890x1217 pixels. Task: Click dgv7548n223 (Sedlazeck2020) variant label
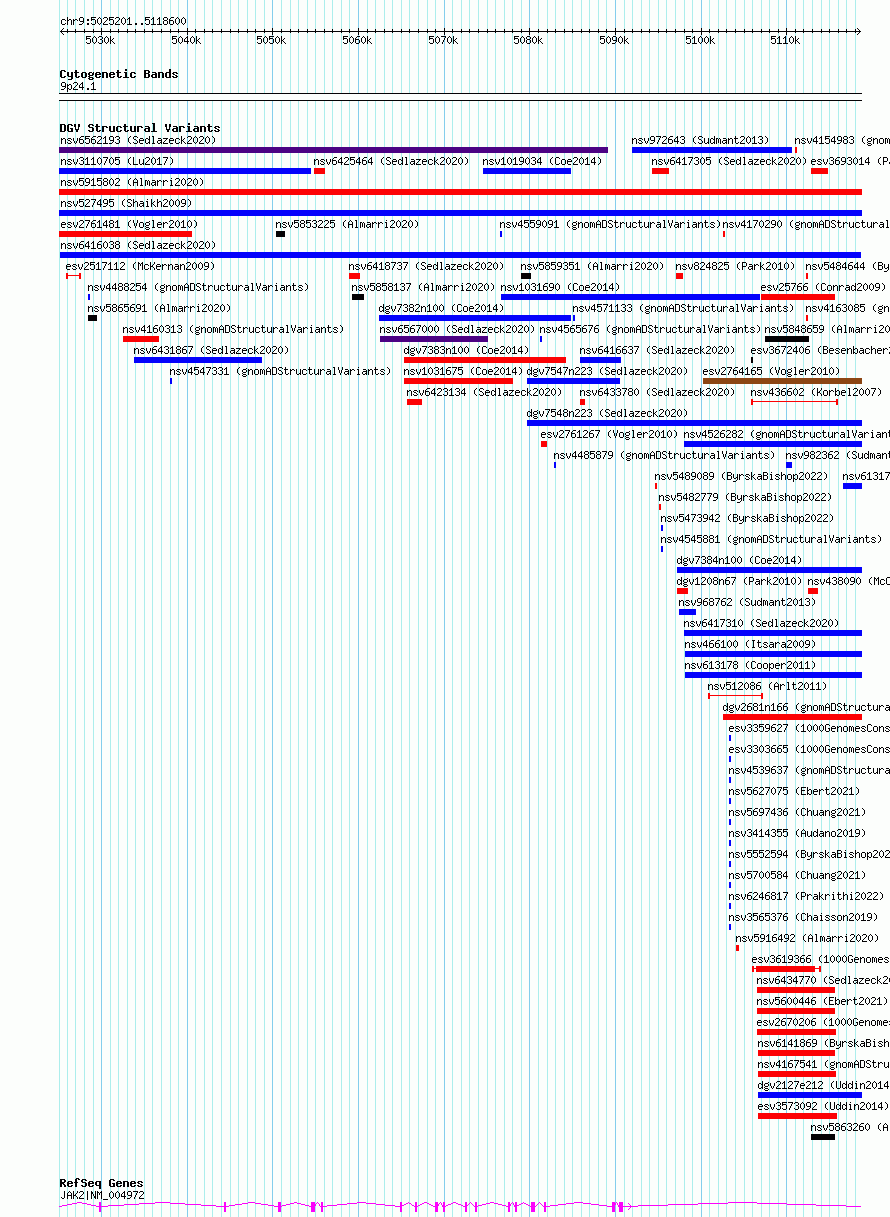coord(607,413)
